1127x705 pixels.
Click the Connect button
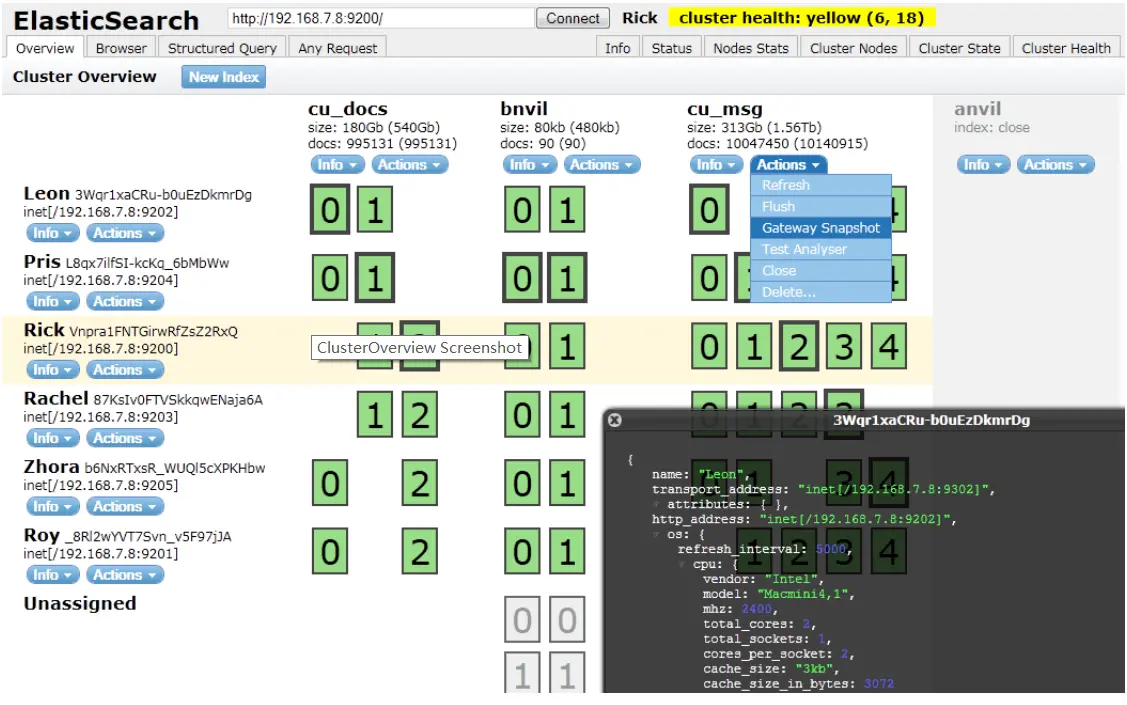click(x=572, y=18)
